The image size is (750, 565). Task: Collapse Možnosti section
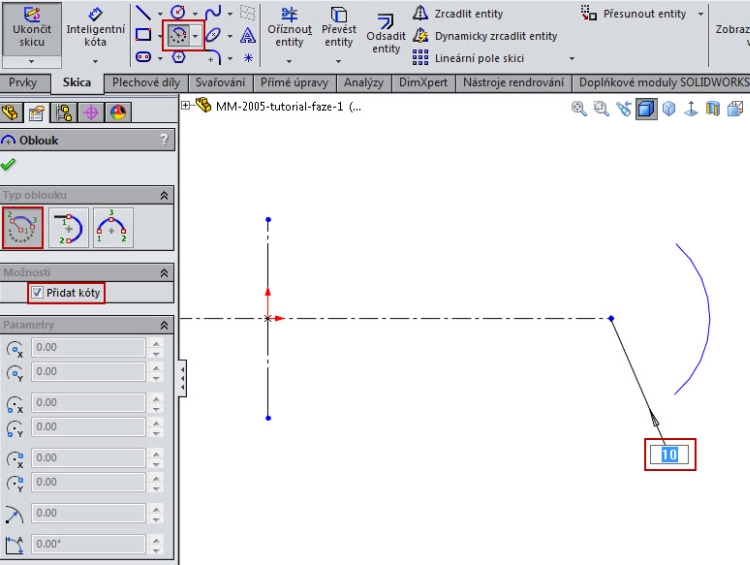(164, 273)
